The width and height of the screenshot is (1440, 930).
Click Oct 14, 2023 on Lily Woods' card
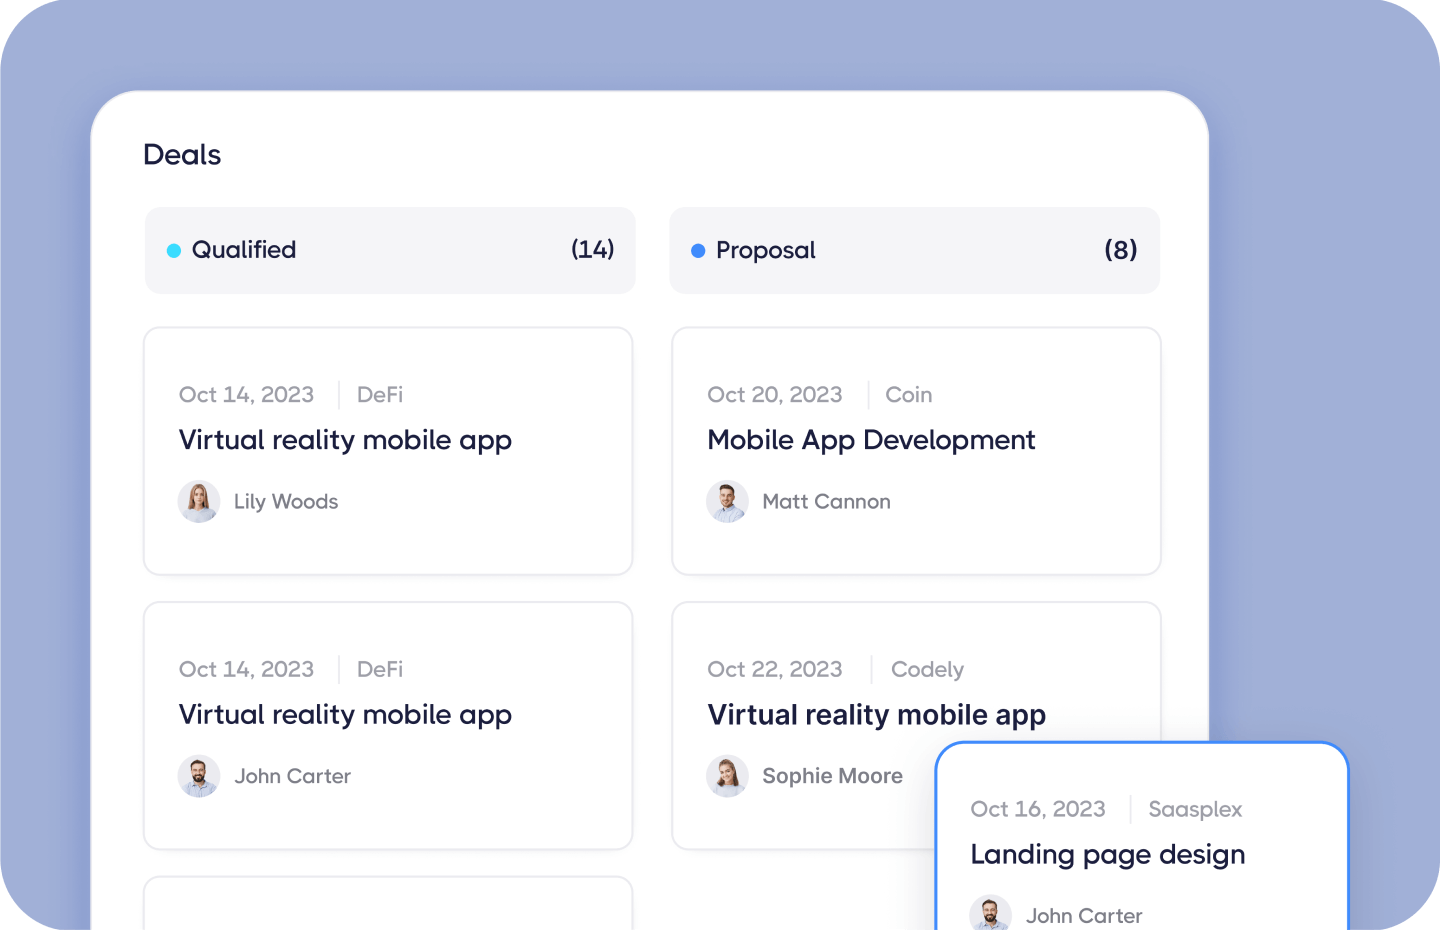click(x=246, y=395)
